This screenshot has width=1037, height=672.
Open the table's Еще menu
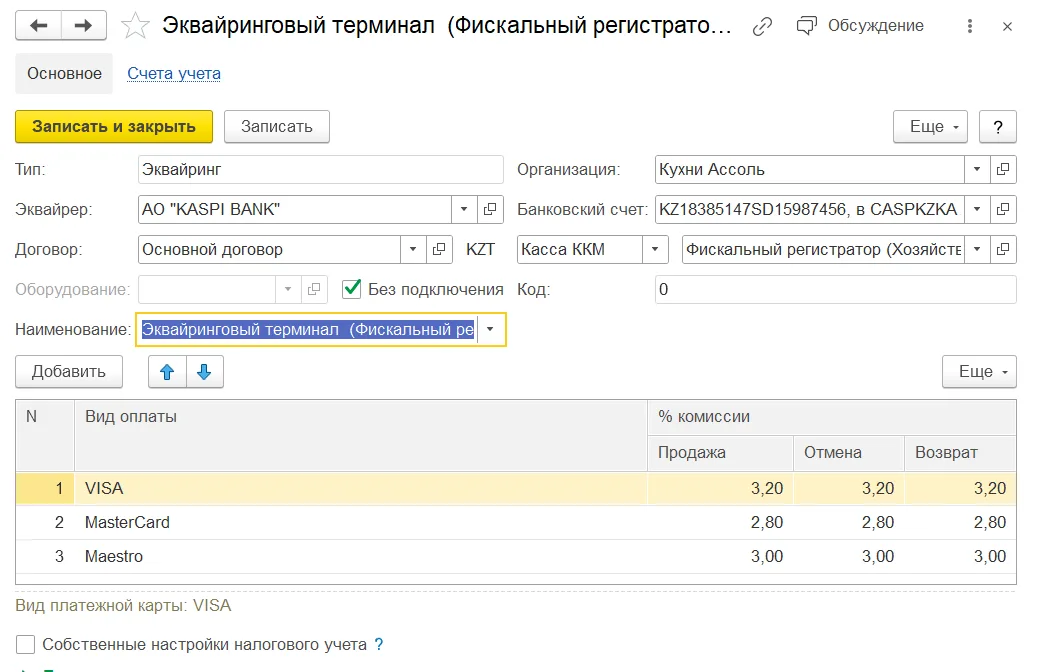point(979,372)
